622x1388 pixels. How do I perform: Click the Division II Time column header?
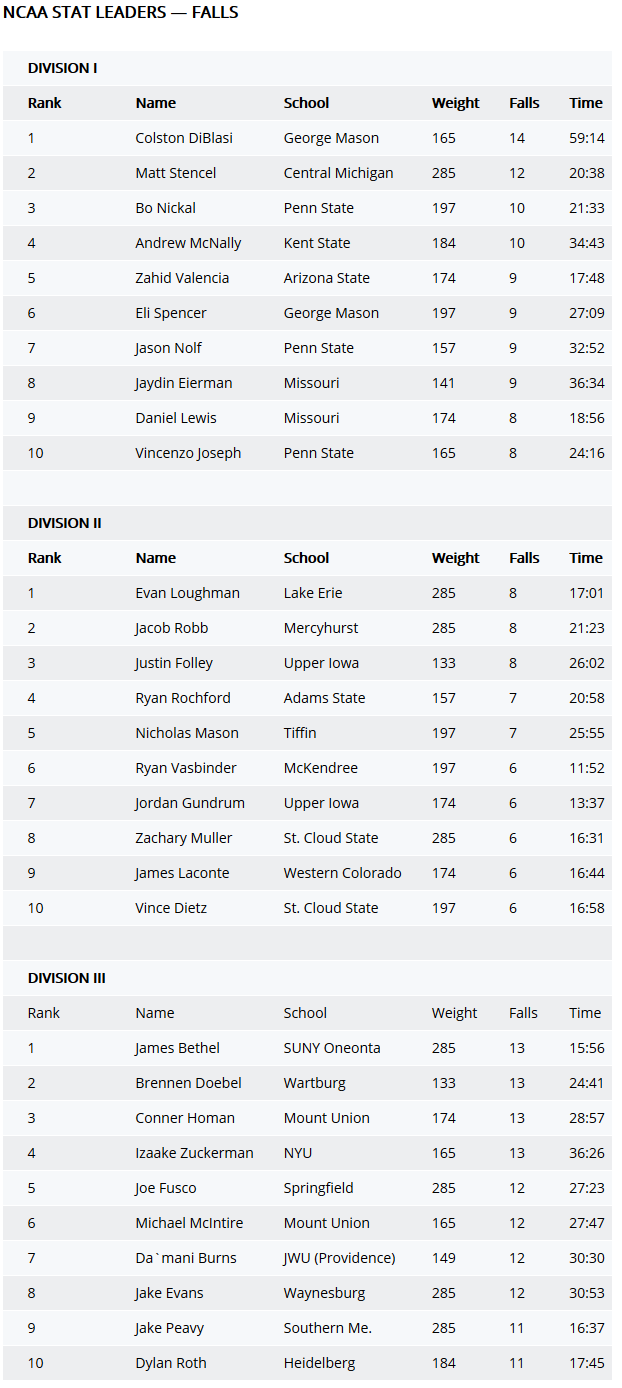[x=586, y=558]
